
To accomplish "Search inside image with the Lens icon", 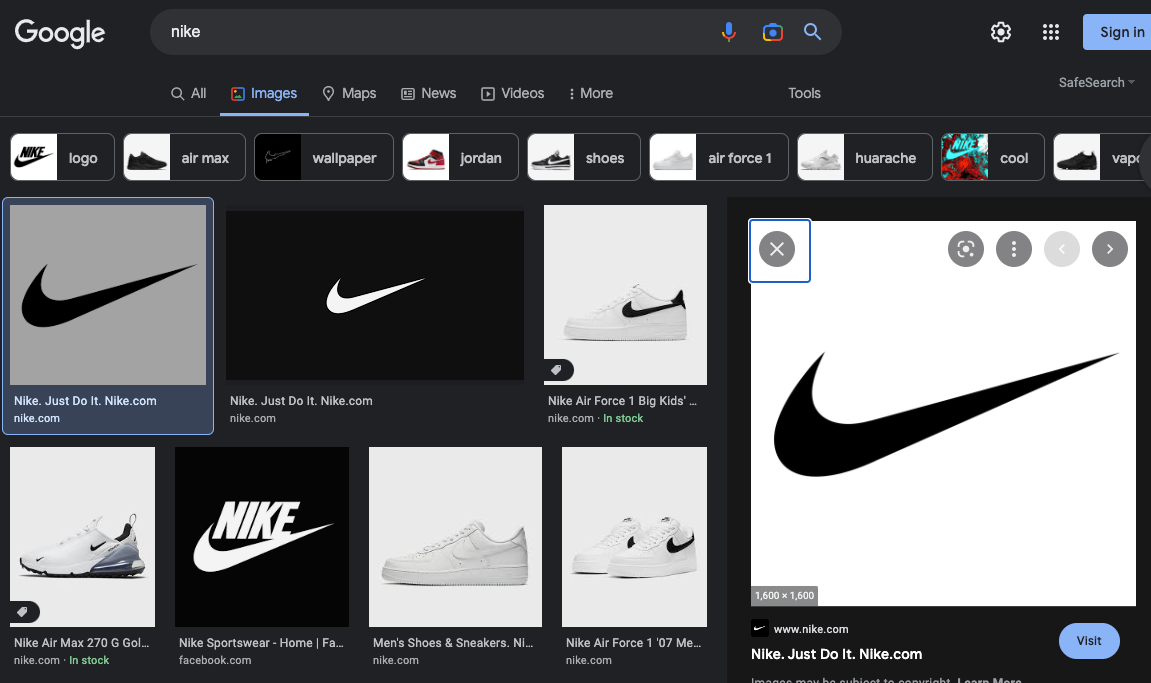I will coord(966,249).
